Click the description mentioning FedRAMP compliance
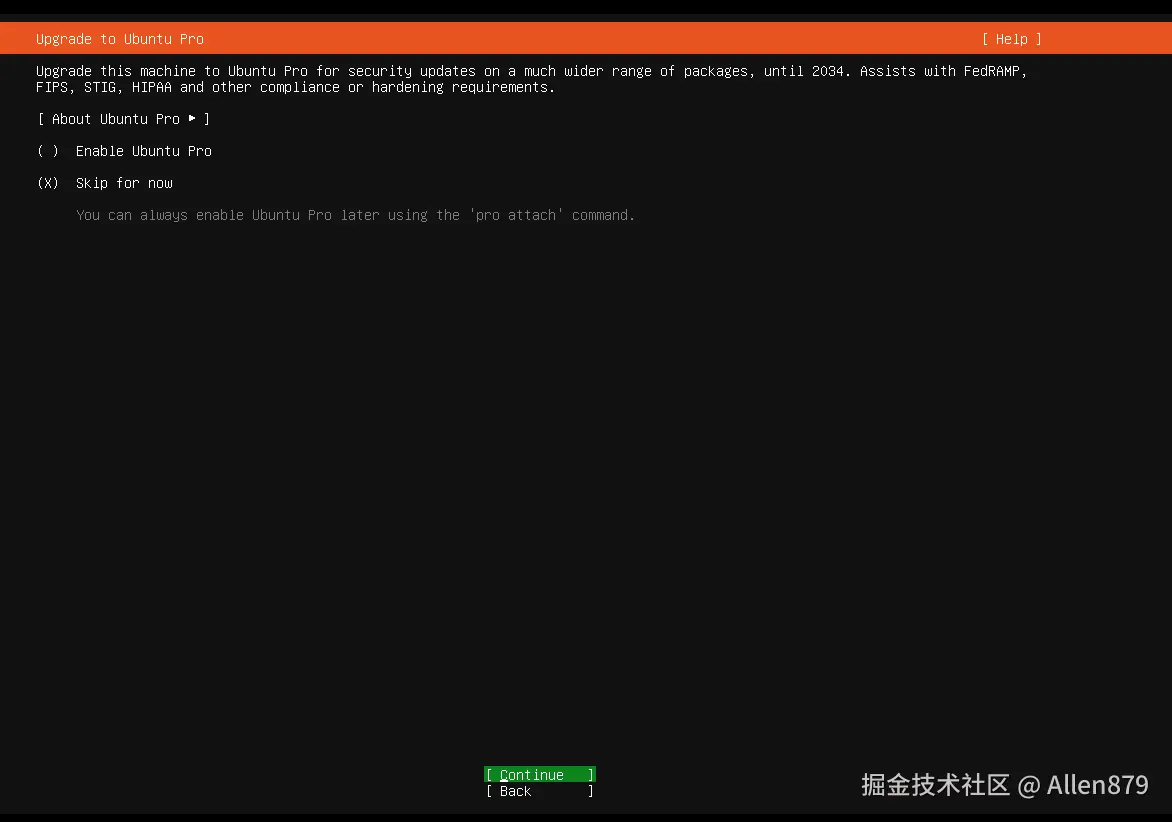Image resolution: width=1172 pixels, height=822 pixels. pyautogui.click(x=531, y=79)
